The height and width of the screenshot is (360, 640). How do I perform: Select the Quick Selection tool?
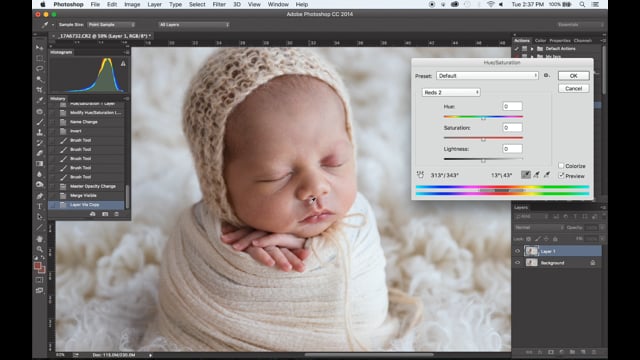click(x=40, y=79)
